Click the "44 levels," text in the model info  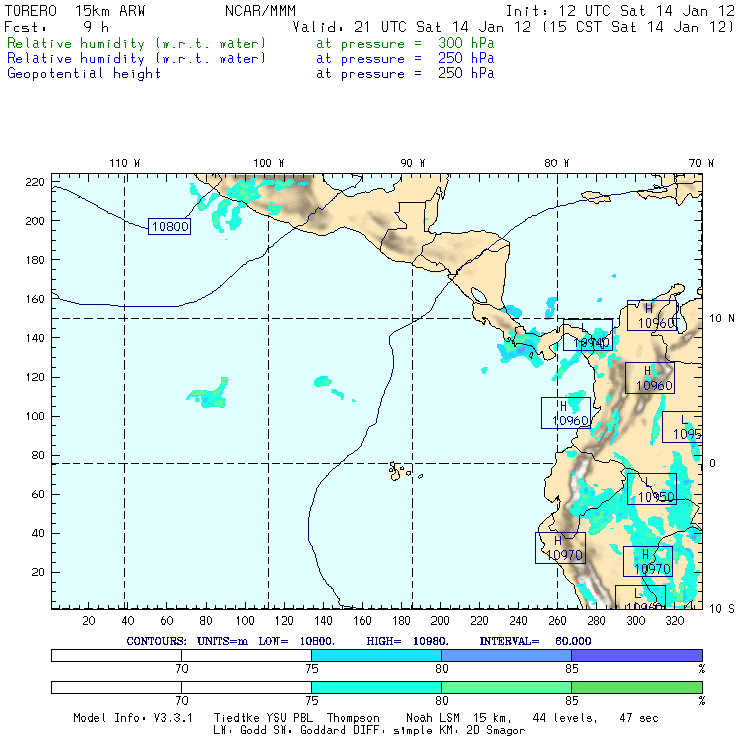[565, 718]
